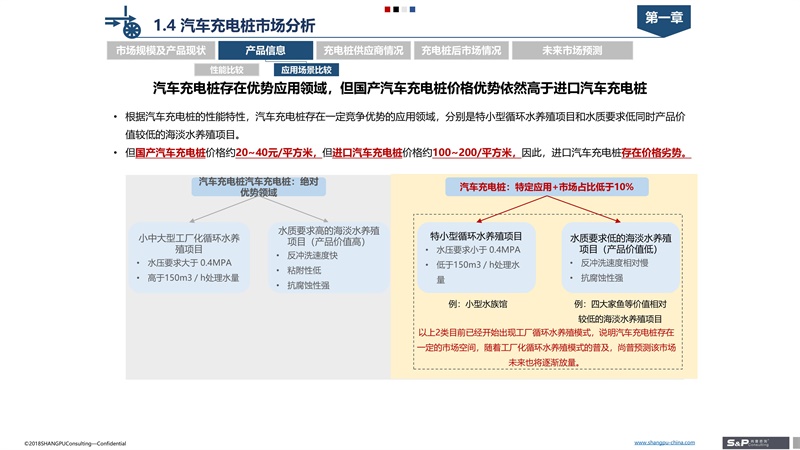Screen dimensions: 800x450
Task: Select the 市场规模及产品现状 tab
Action: (x=160, y=50)
